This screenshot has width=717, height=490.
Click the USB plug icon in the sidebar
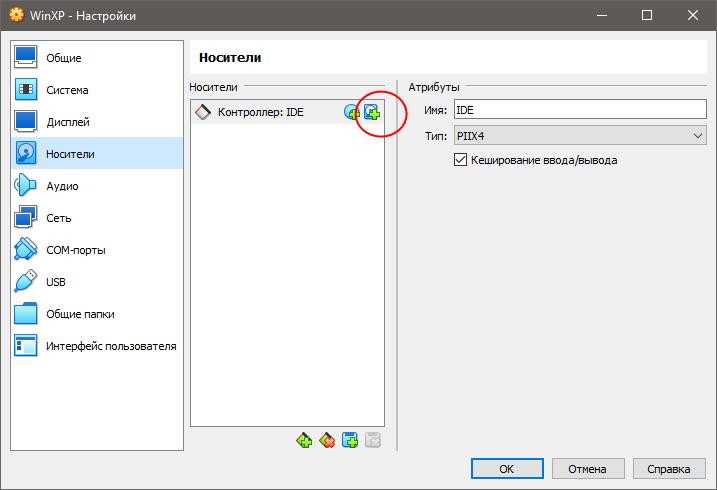click(x=26, y=282)
